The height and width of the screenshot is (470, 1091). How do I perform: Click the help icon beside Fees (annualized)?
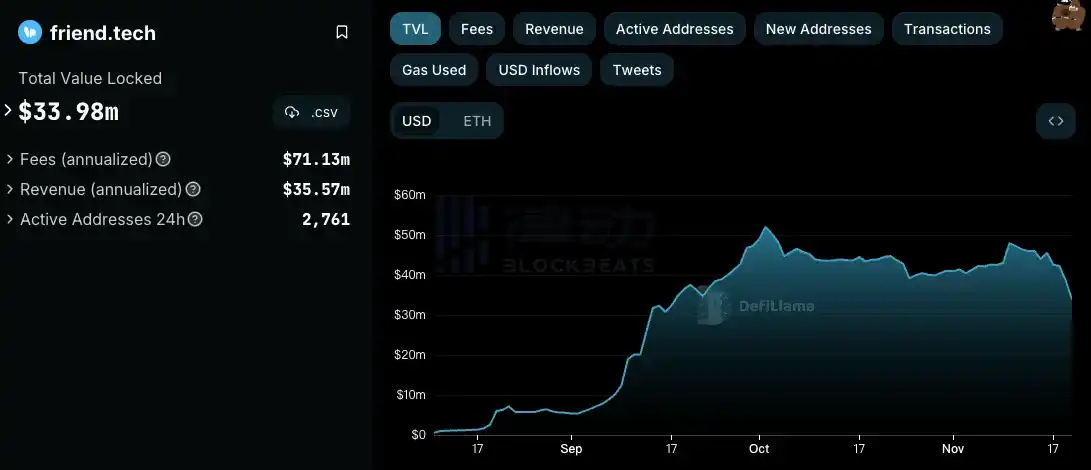click(x=163, y=159)
